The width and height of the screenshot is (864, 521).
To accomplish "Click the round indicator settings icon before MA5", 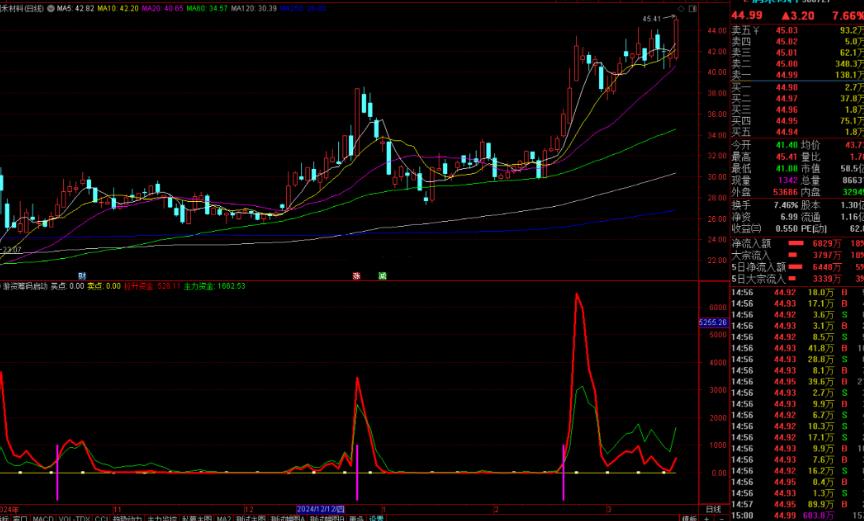I will point(51,9).
